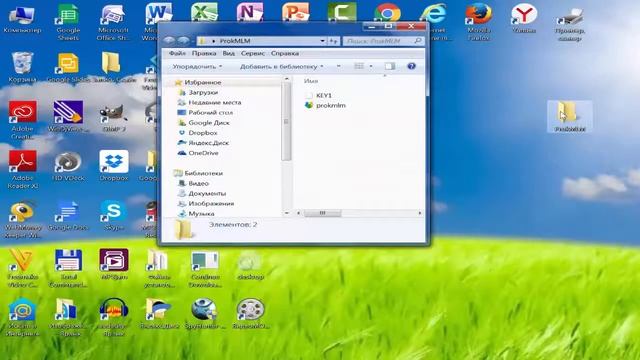Select the printer and scanner desktop icon
640x360 pixels.
570,24
